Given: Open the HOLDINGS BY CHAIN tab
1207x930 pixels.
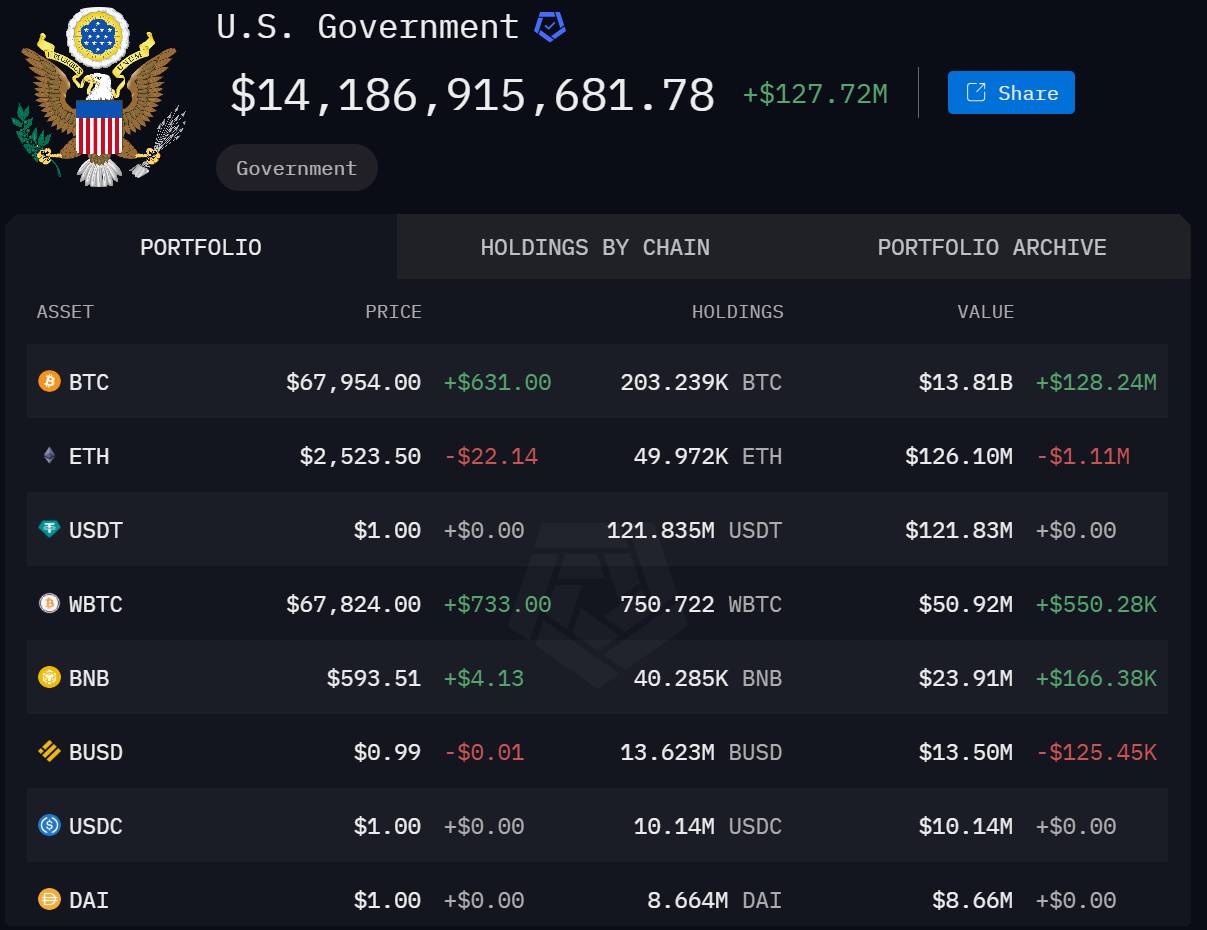Looking at the screenshot, I should coord(595,247).
